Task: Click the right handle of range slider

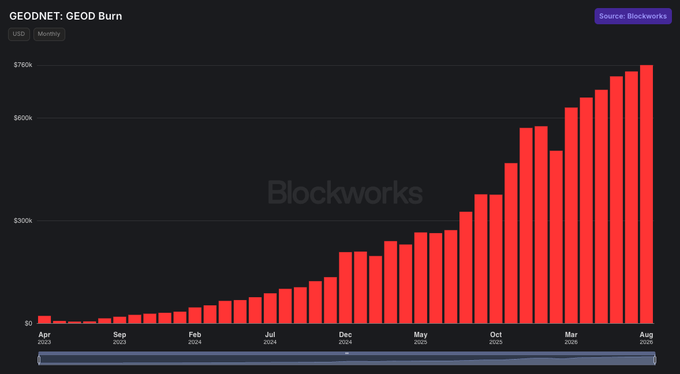Action: click(654, 360)
